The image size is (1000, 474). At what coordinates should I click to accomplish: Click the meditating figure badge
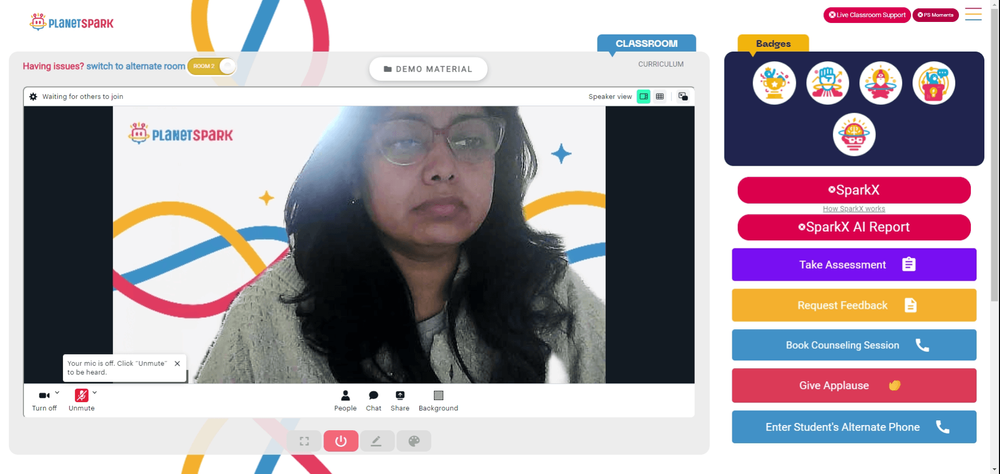[x=881, y=83]
